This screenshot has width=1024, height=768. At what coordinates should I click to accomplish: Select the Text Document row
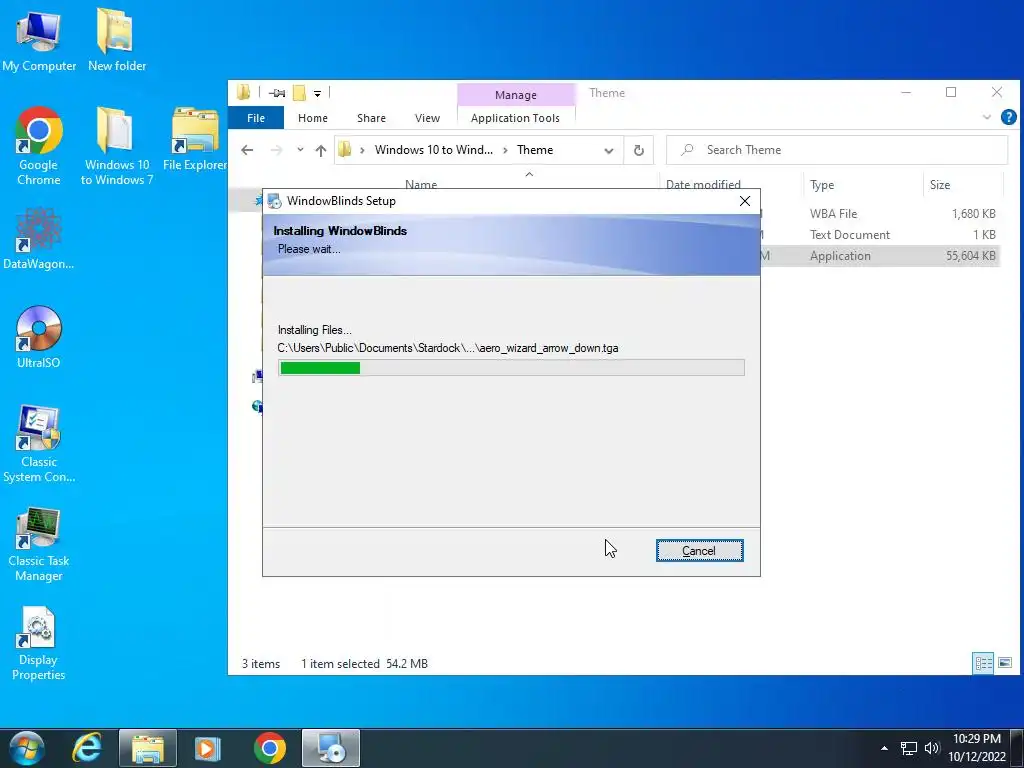tap(880, 234)
